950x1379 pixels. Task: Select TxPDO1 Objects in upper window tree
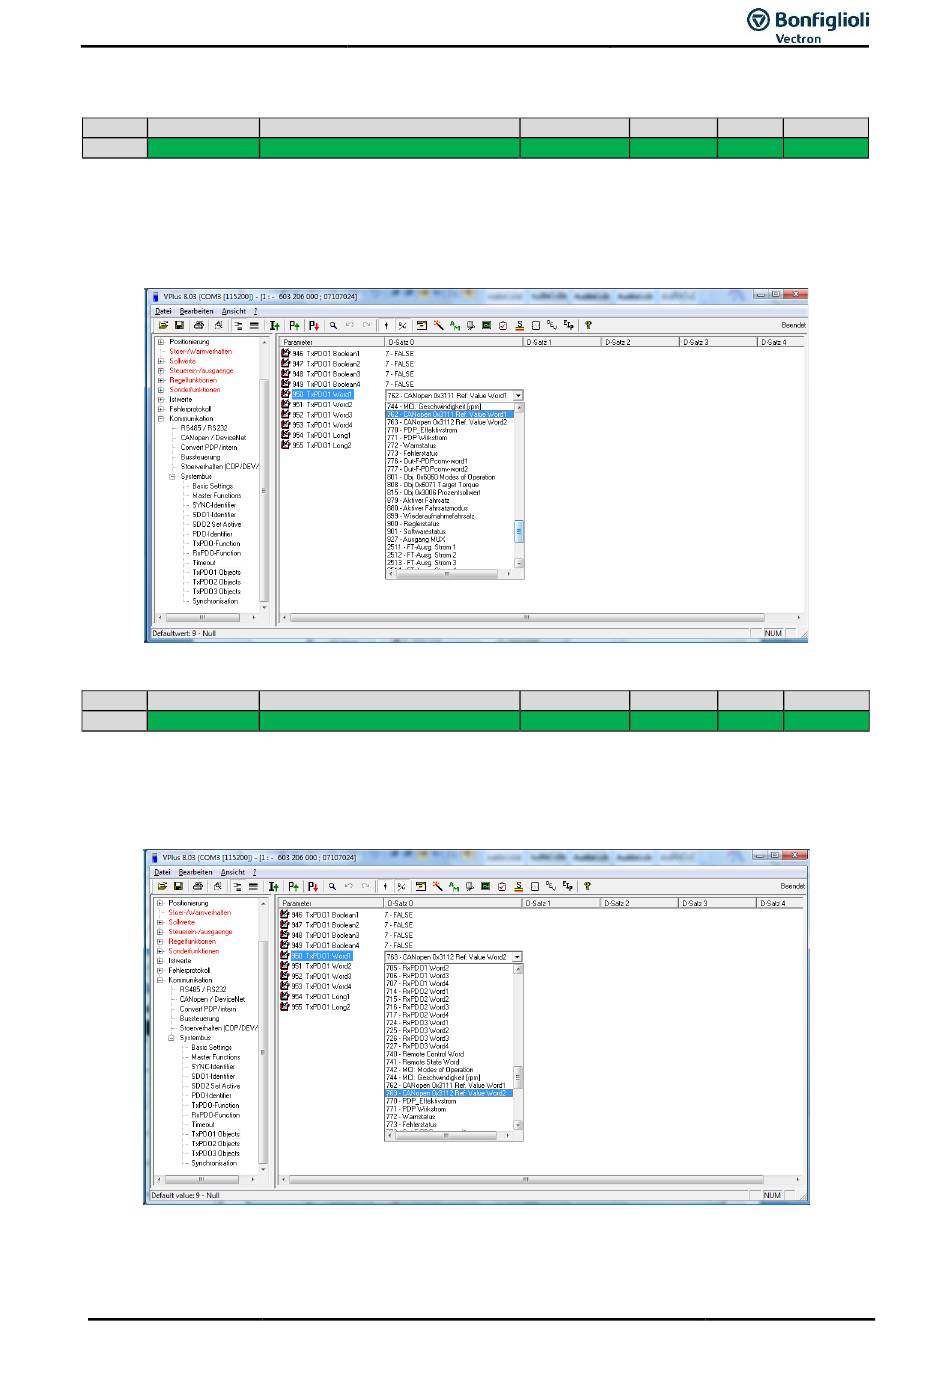pos(217,573)
